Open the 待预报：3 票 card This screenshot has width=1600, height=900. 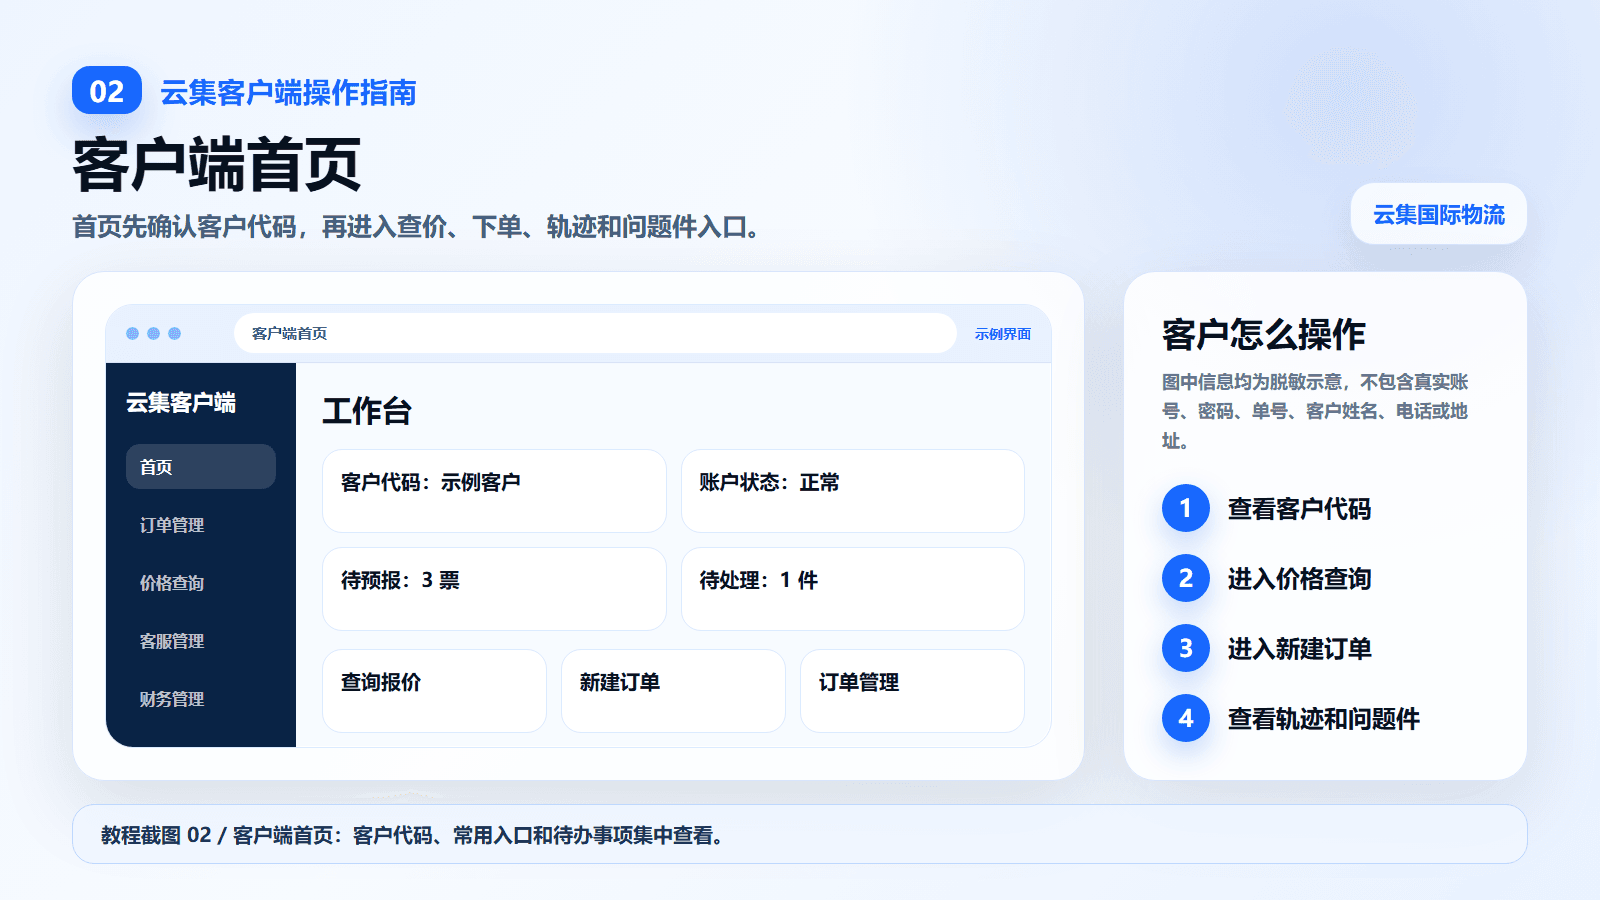coord(494,589)
